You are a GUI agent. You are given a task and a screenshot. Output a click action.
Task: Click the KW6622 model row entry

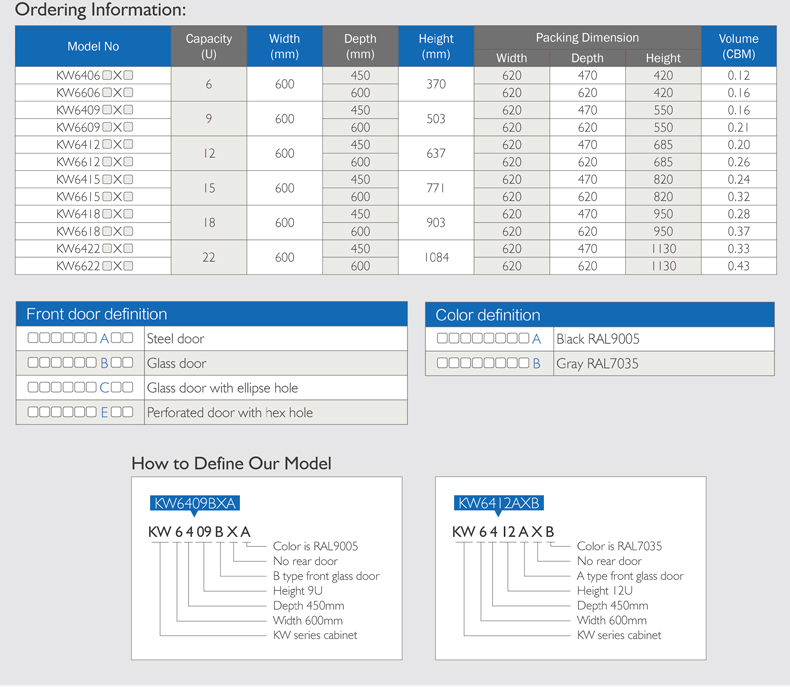click(94, 266)
